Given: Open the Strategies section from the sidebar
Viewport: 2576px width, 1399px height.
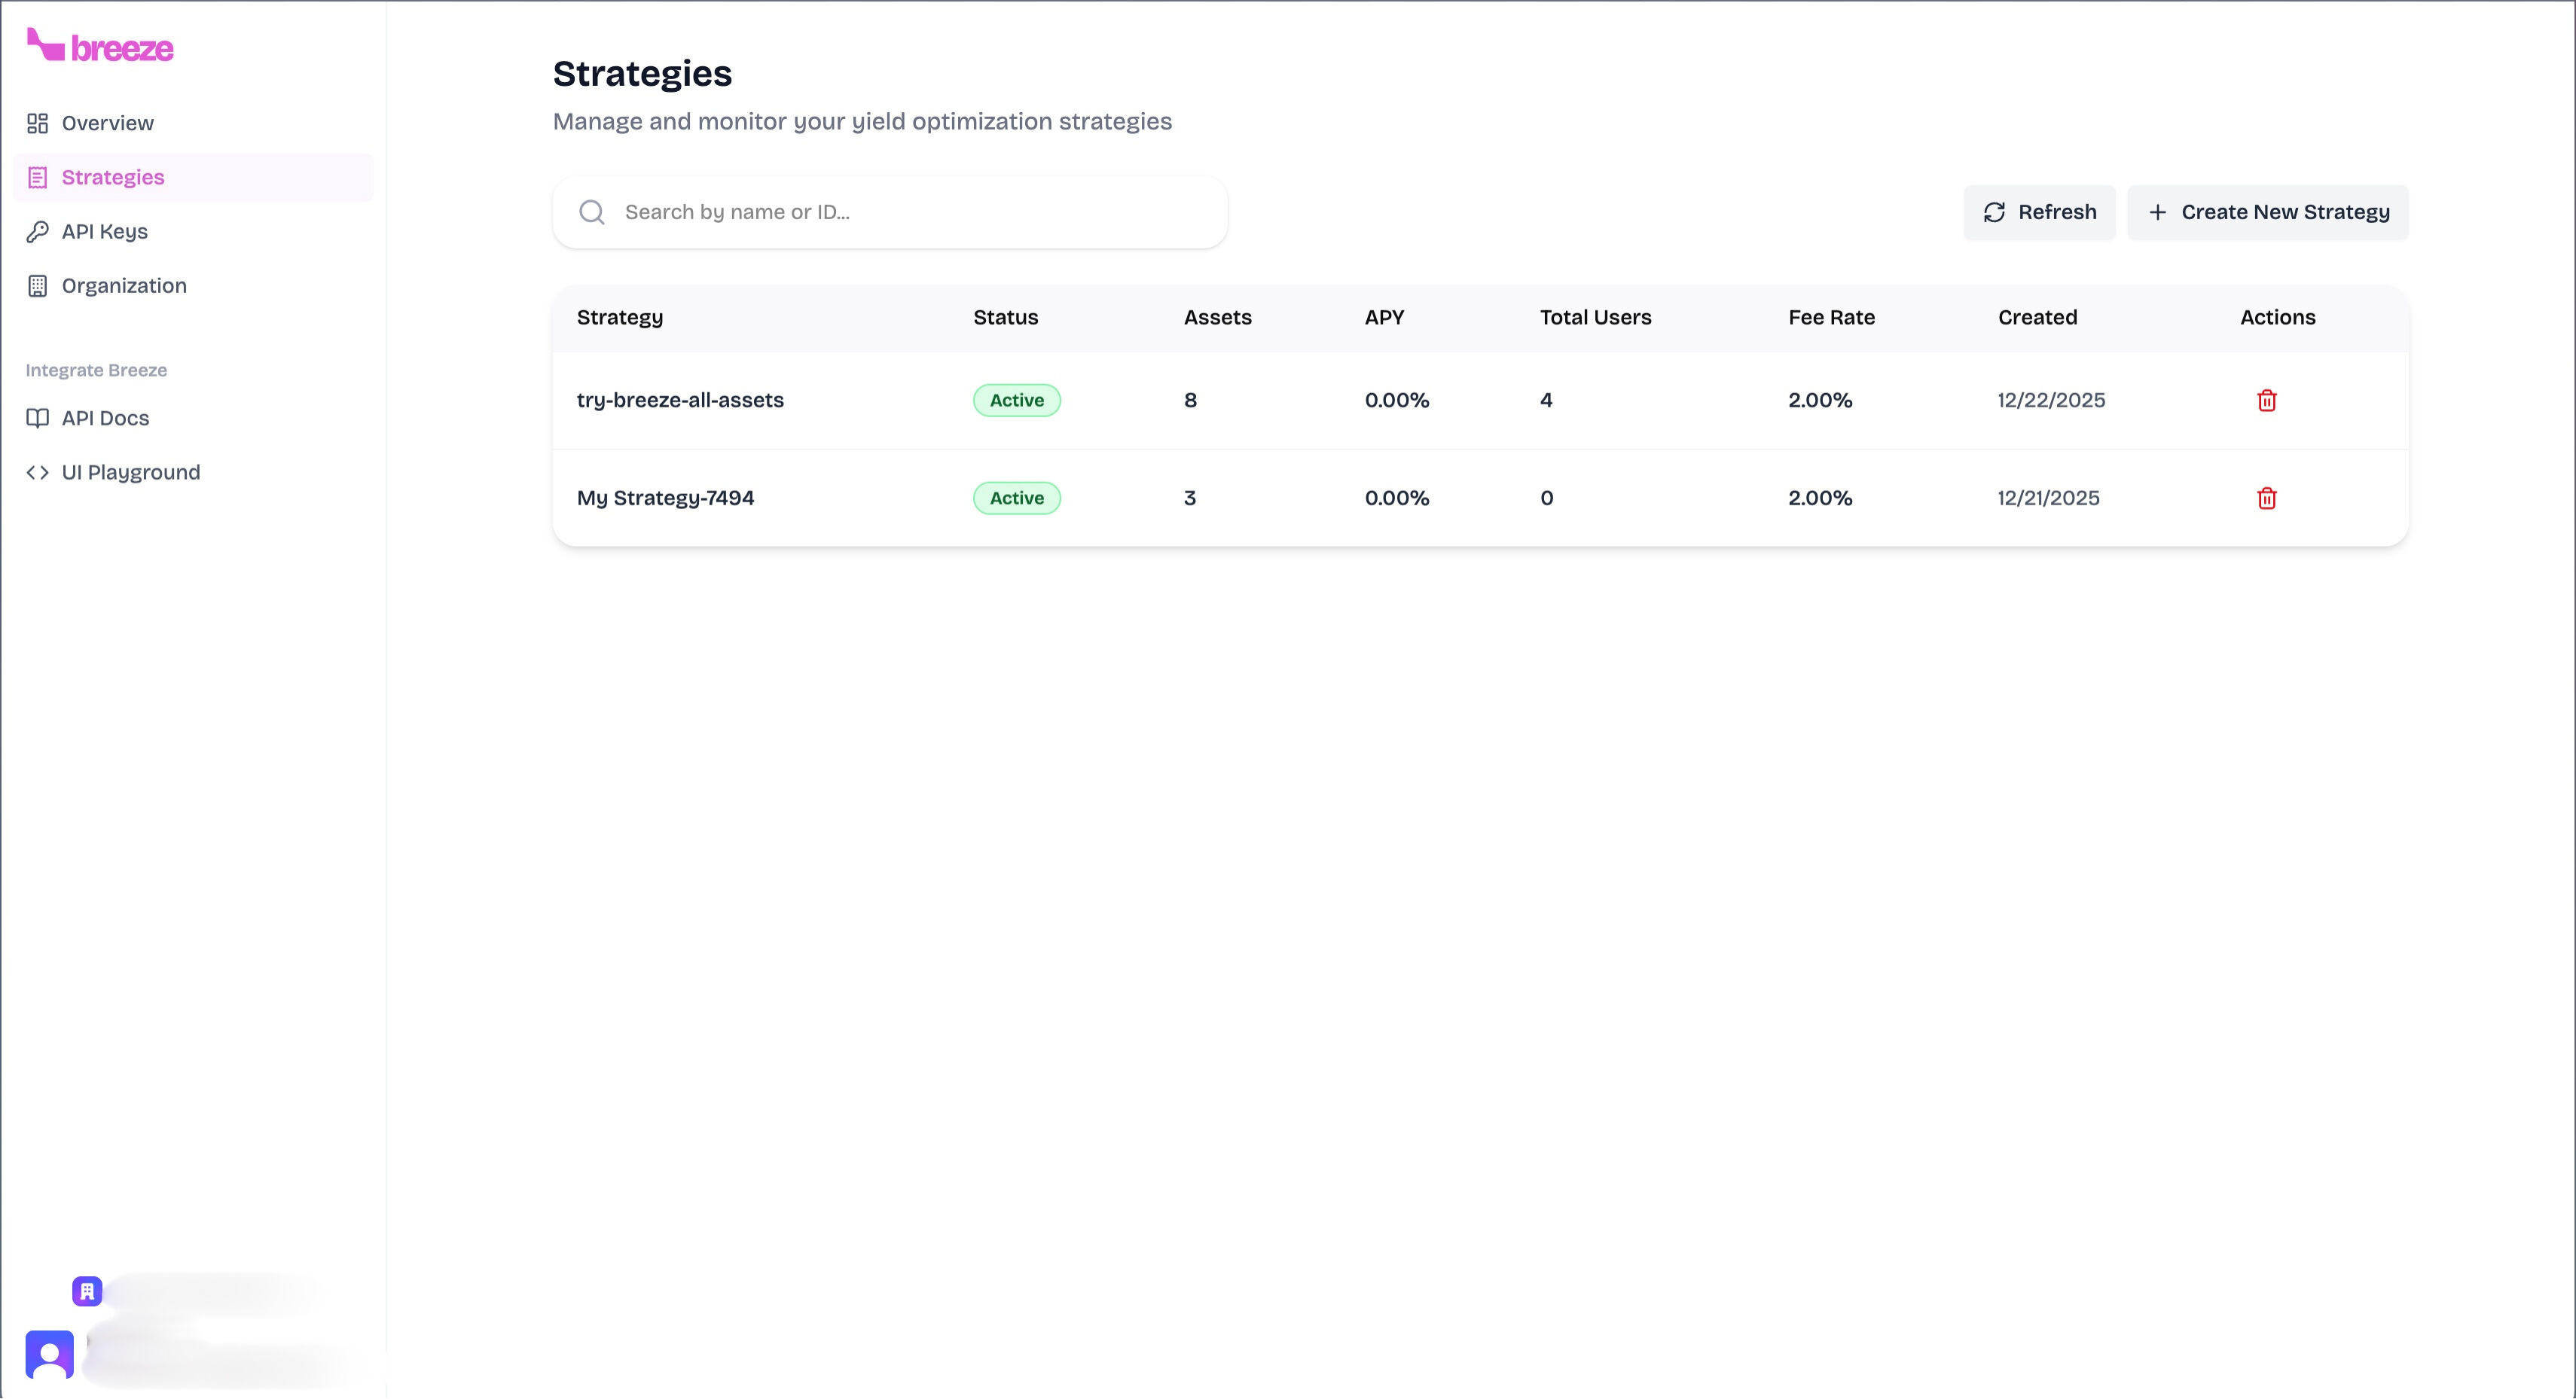Looking at the screenshot, I should [x=112, y=177].
